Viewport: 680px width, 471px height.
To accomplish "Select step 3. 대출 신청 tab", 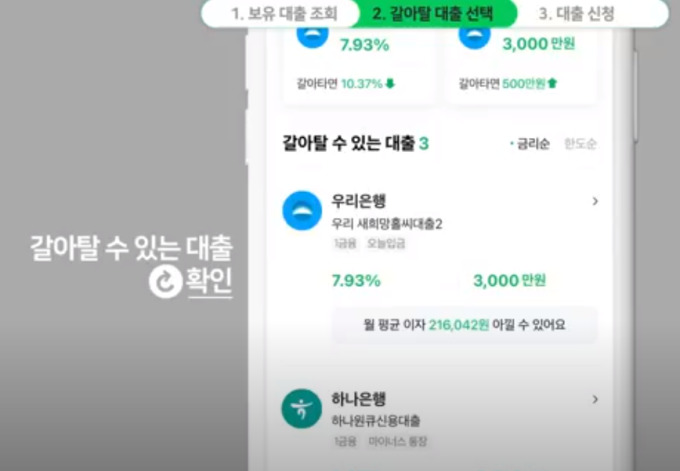I will [576, 14].
